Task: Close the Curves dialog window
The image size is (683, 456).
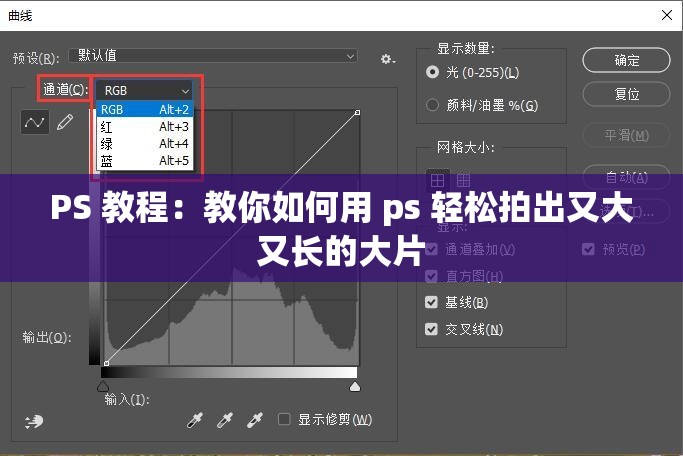Action: click(666, 15)
